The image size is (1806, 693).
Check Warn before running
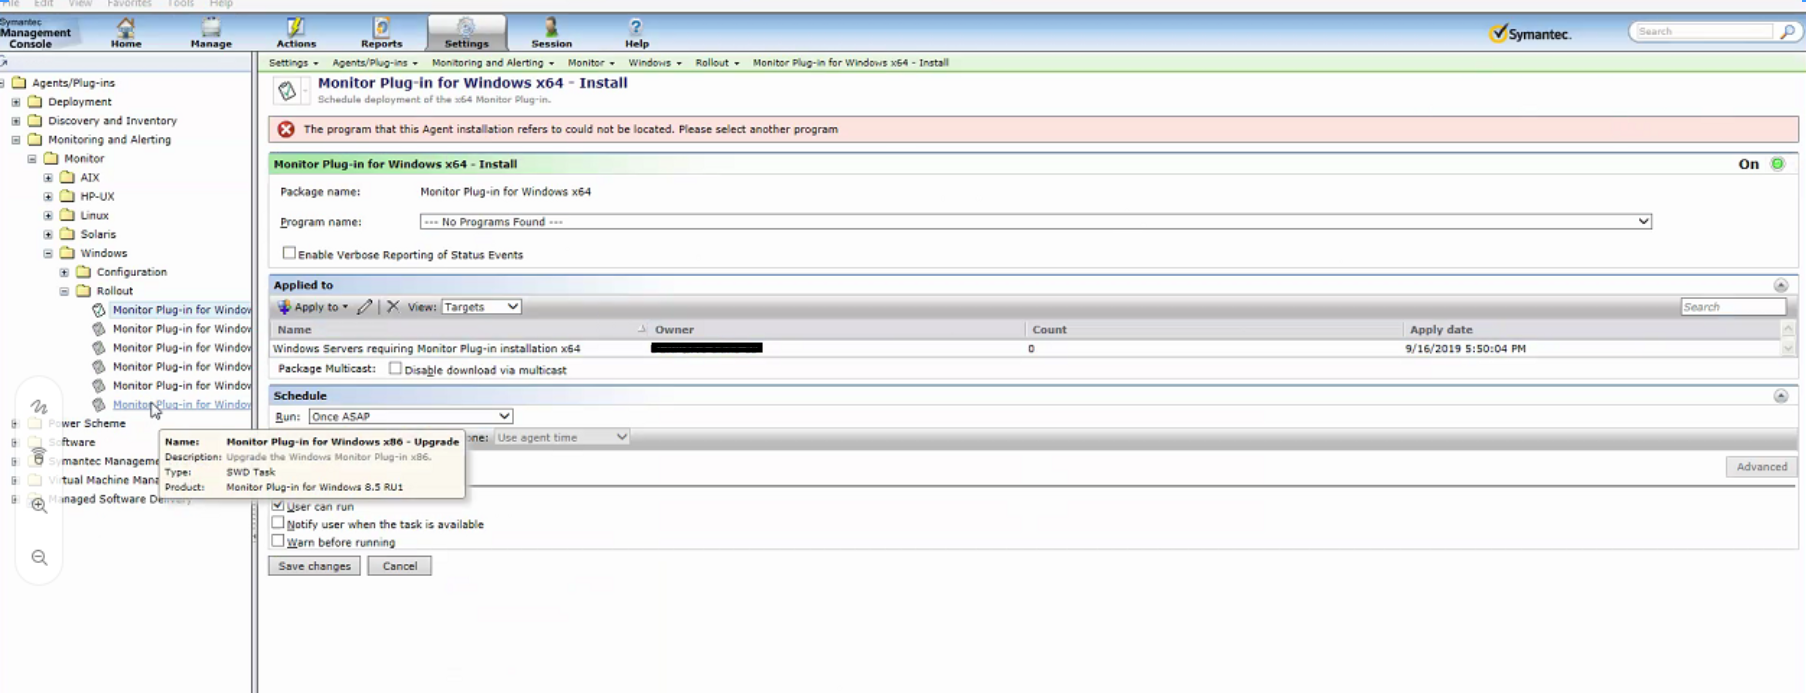click(x=278, y=541)
